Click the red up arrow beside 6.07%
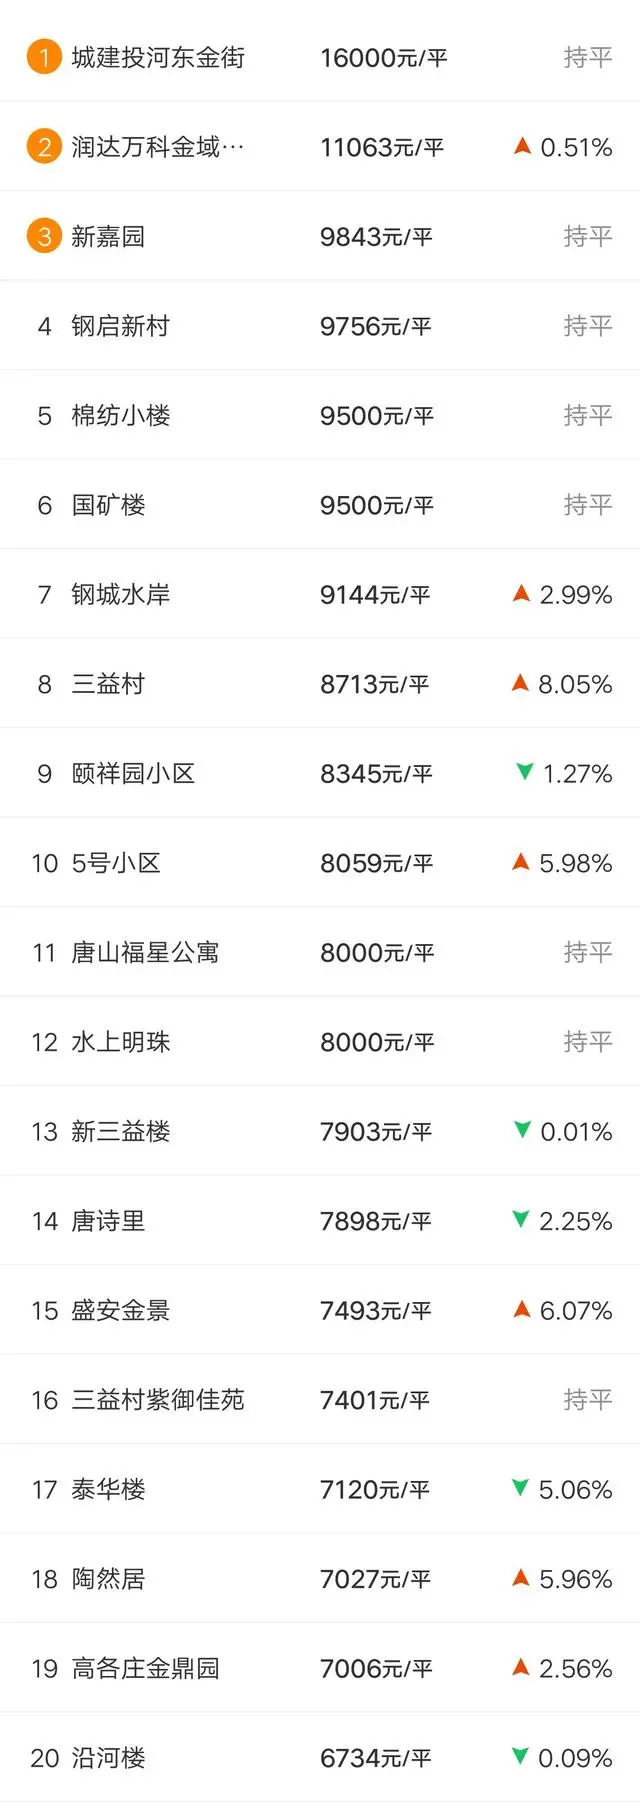Image resolution: width=640 pixels, height=1804 pixels. pos(521,1309)
